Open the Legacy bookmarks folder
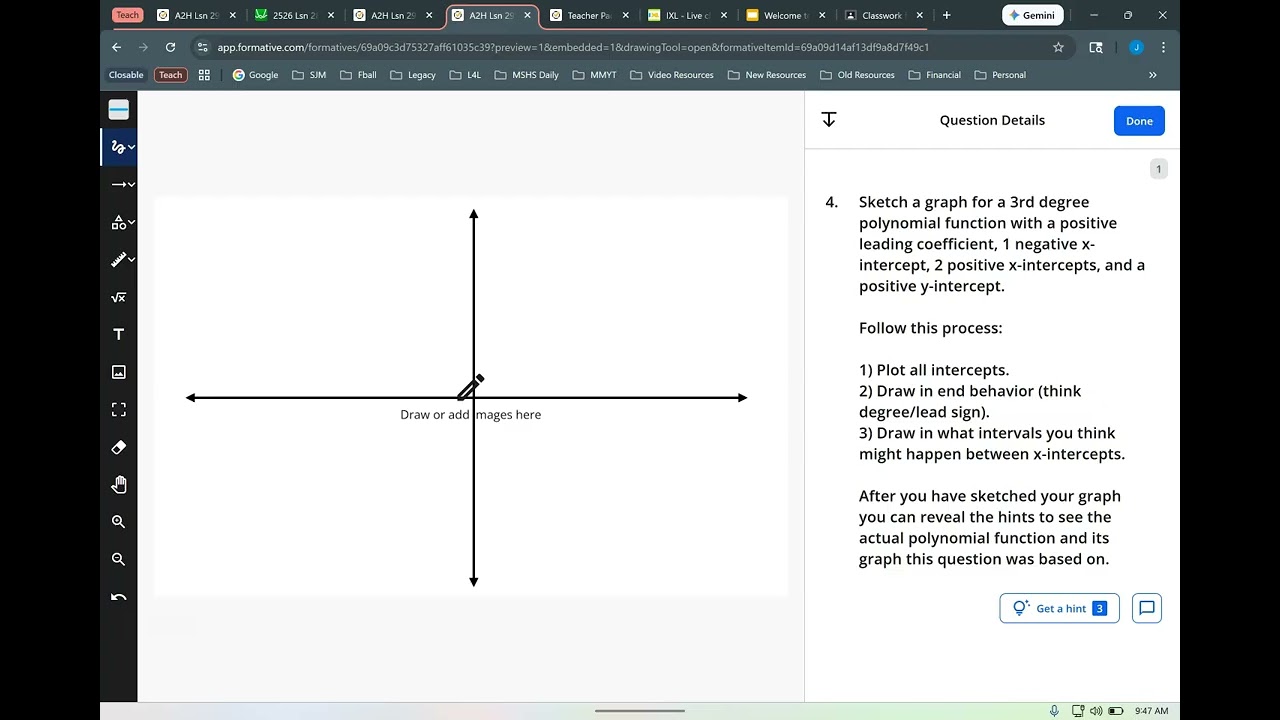The height and width of the screenshot is (720, 1280). 413,75
